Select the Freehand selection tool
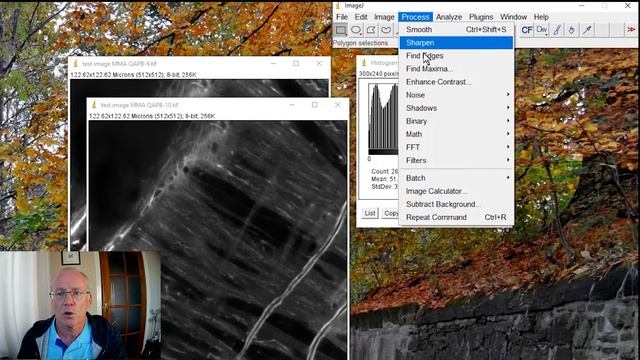Image resolution: width=640 pixels, height=360 pixels. [386, 30]
